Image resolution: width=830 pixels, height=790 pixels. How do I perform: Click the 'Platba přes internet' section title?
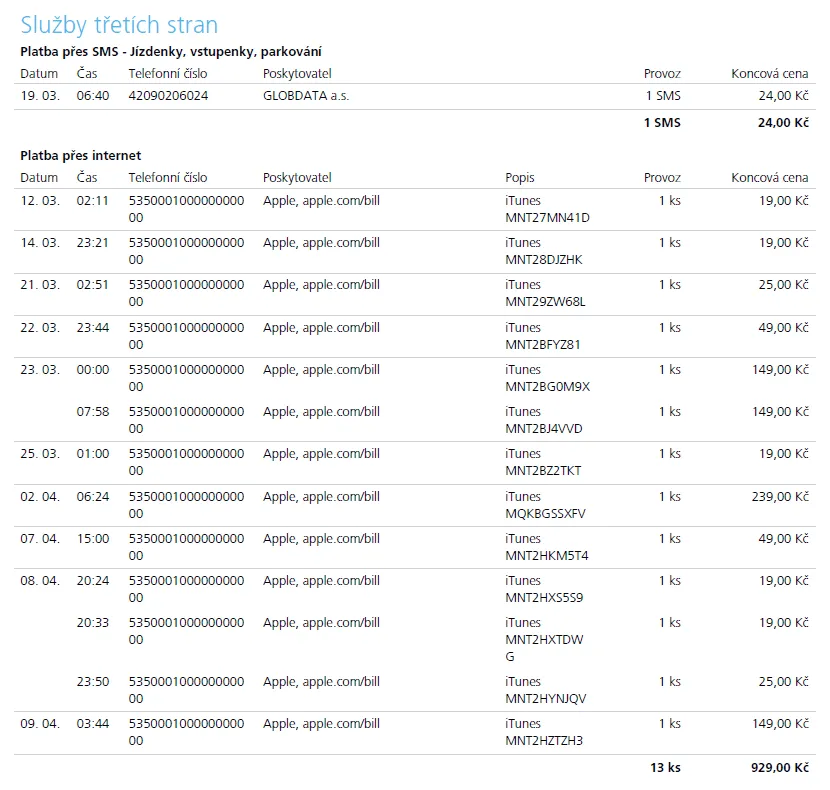[x=81, y=155]
